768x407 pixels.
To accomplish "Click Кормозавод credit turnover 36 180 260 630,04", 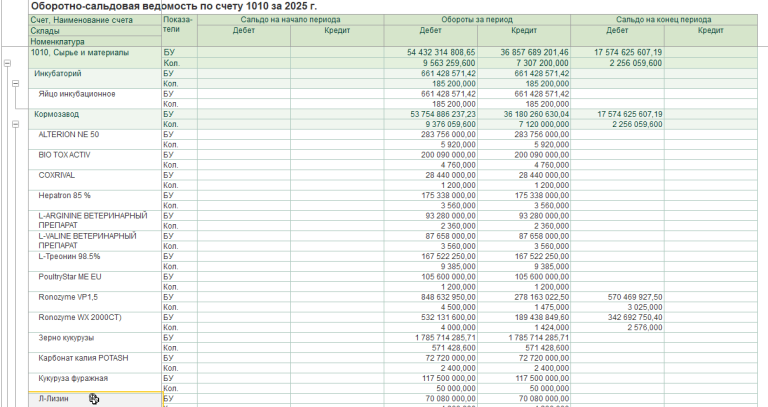I will pos(536,114).
